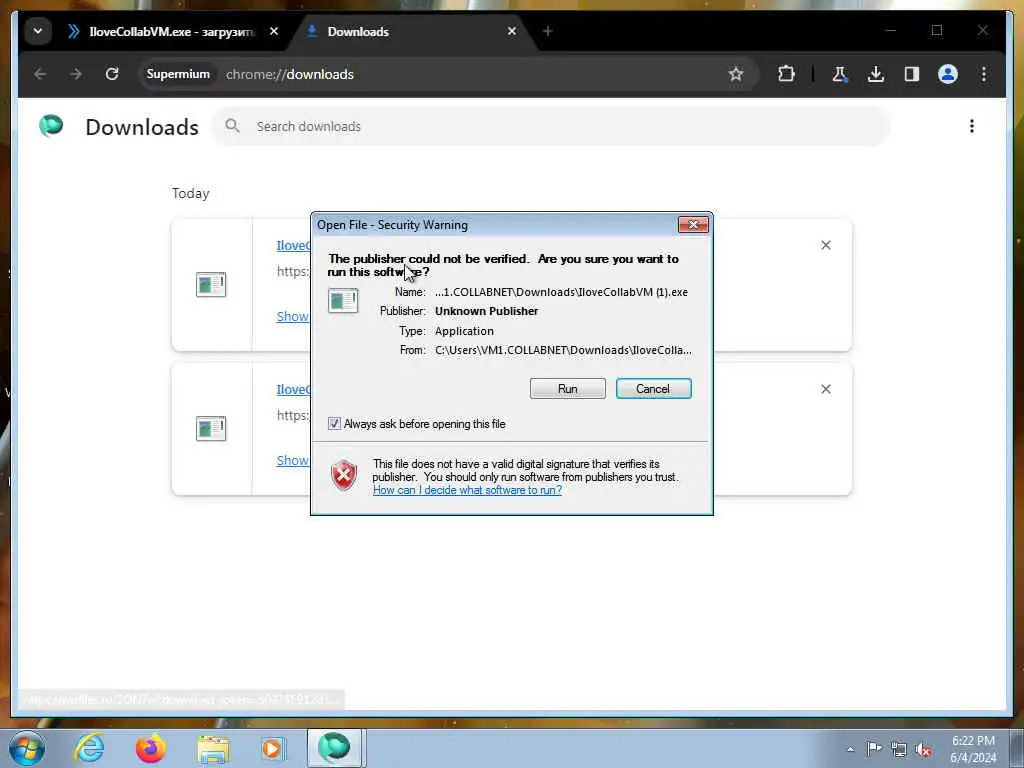Go forward in browser history
This screenshot has width=1024, height=768.
tap(76, 74)
